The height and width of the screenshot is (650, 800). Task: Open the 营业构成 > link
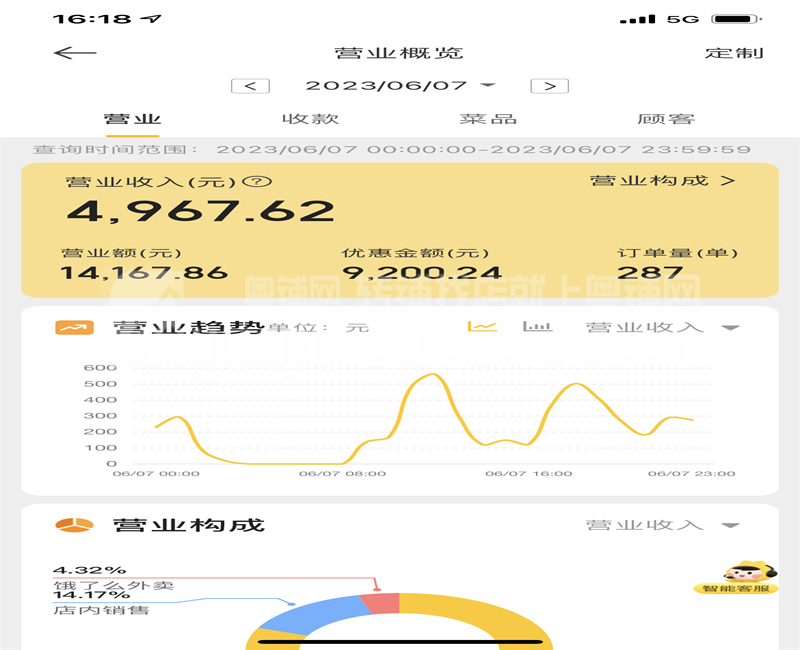pyautogui.click(x=662, y=181)
